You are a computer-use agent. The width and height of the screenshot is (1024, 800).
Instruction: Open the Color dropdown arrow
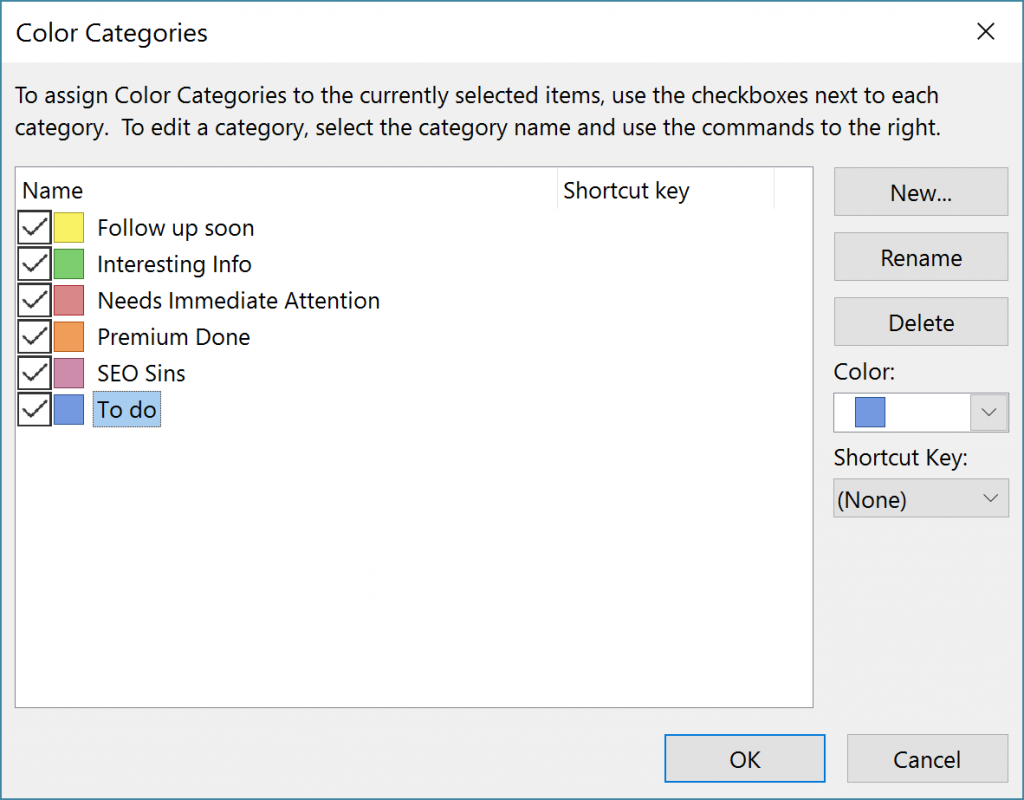[x=989, y=412]
